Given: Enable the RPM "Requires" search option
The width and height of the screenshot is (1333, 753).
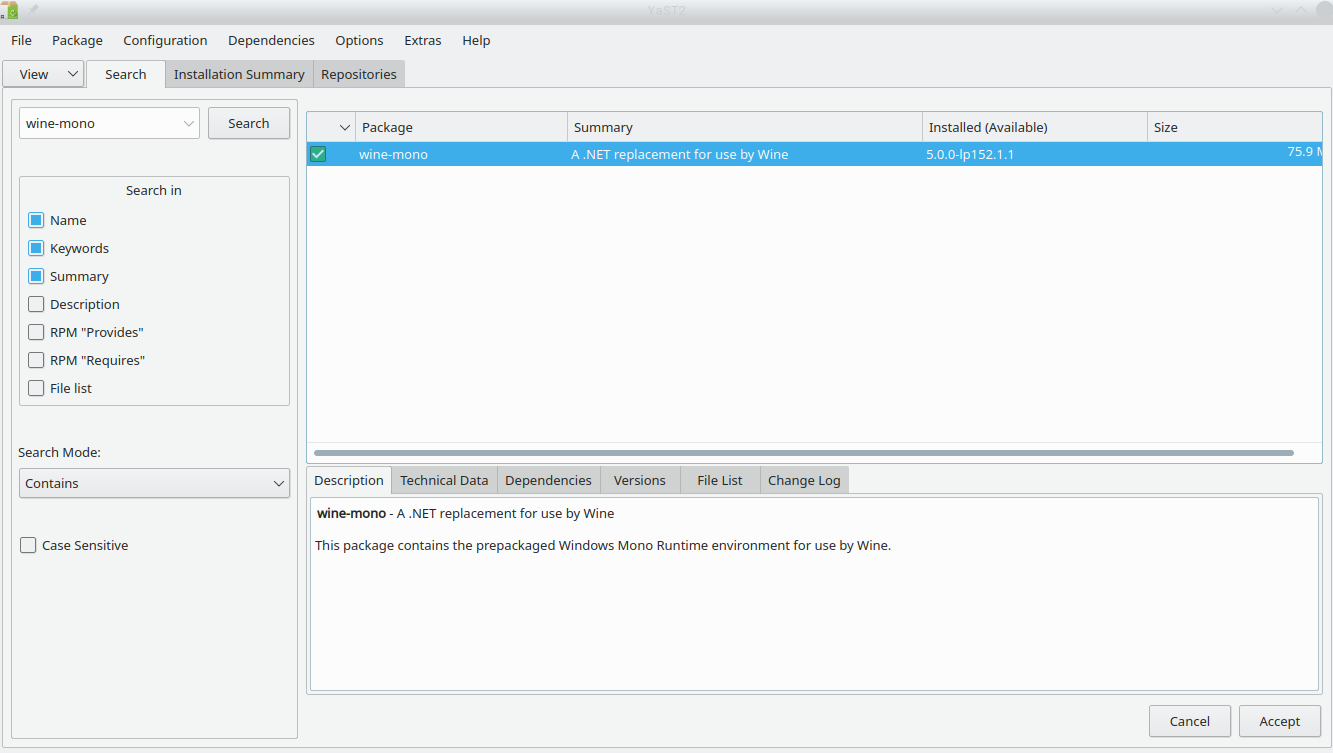Looking at the screenshot, I should (x=36, y=360).
